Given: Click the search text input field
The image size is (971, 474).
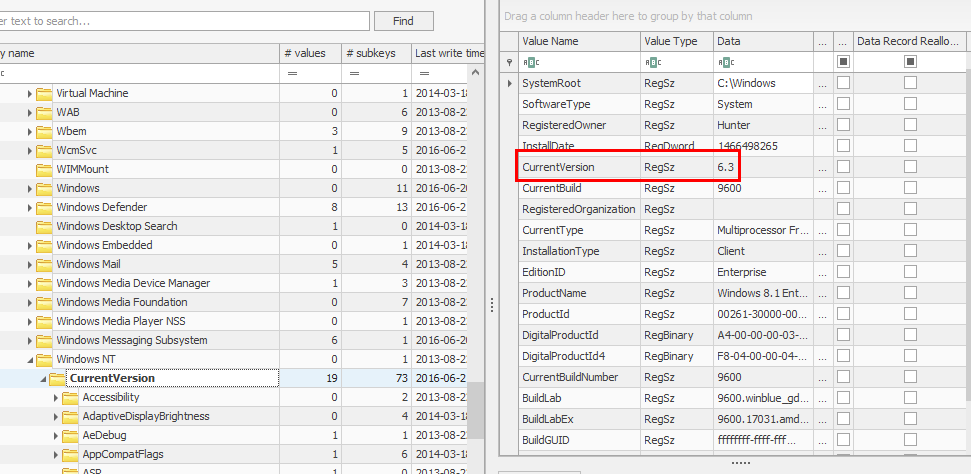Looking at the screenshot, I should 180,21.
